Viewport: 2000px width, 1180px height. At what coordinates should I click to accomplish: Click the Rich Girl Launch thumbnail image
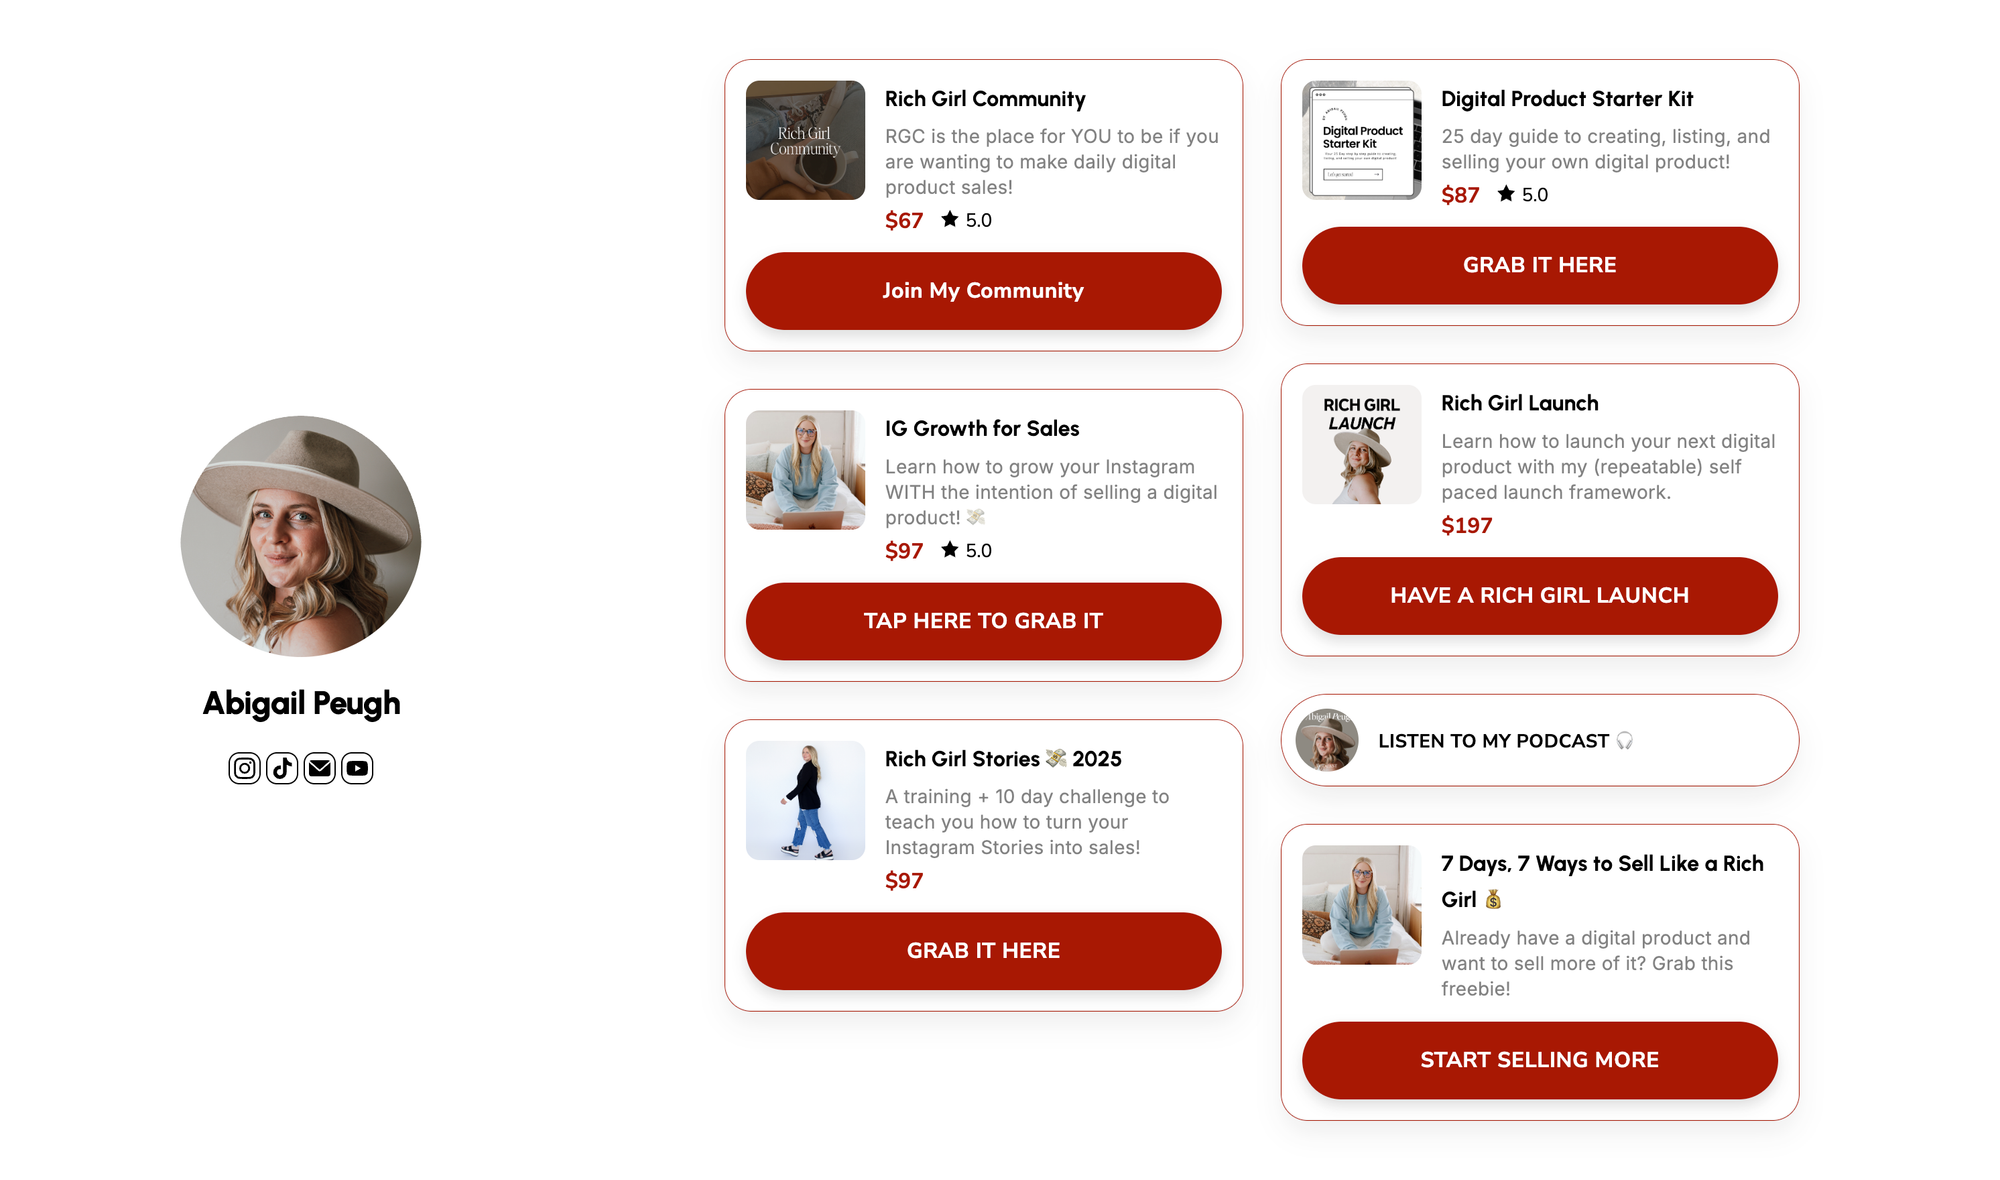pos(1361,444)
